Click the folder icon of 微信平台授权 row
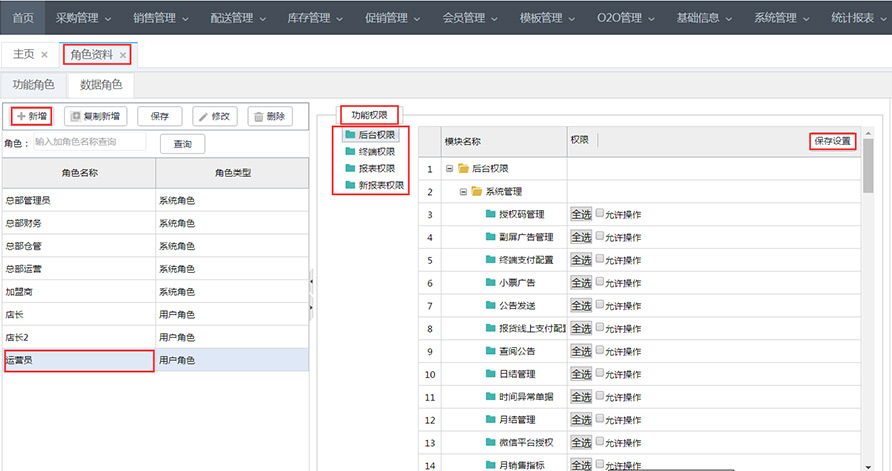The image size is (892, 471). tap(490, 442)
